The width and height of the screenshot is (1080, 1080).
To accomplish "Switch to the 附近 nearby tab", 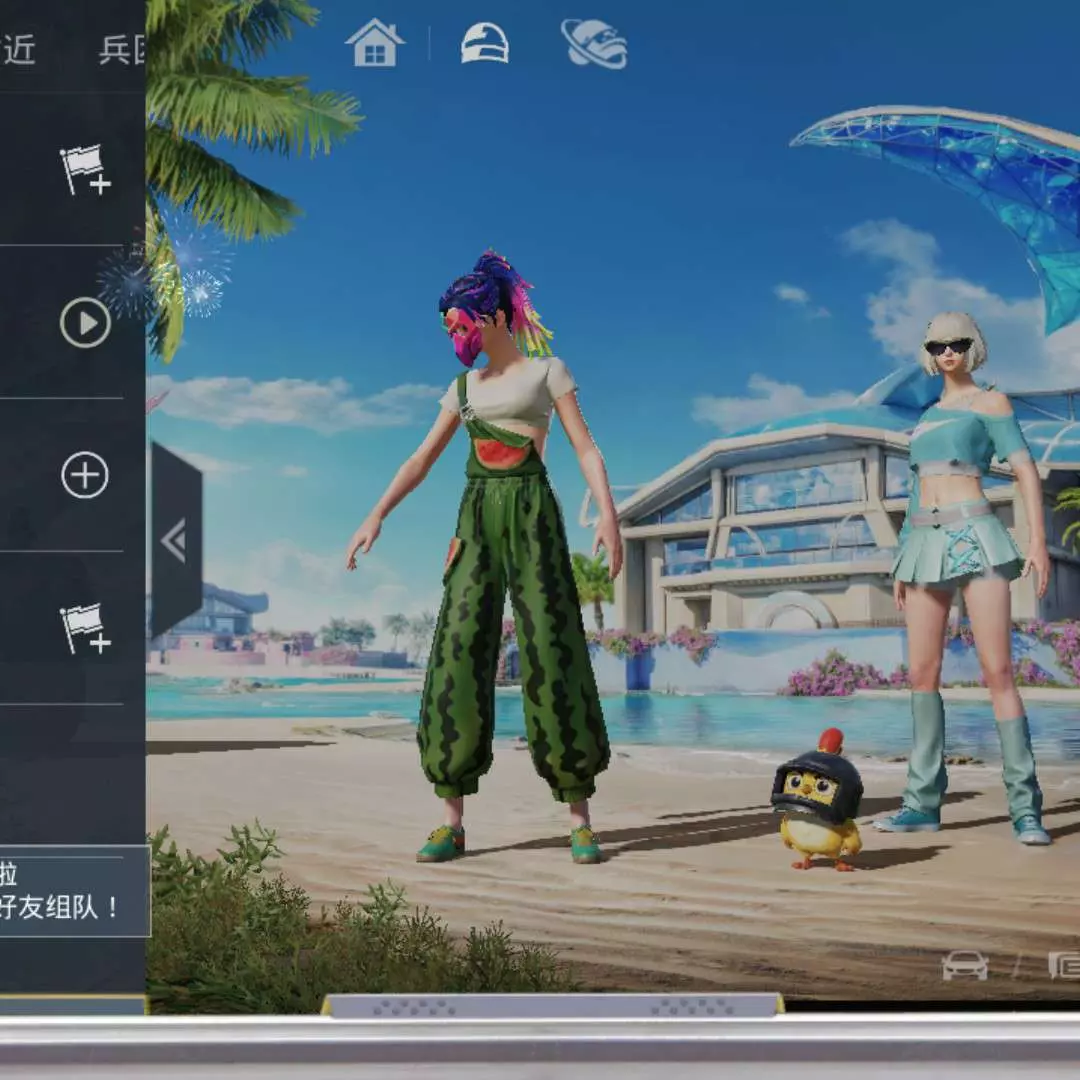I will (18, 49).
